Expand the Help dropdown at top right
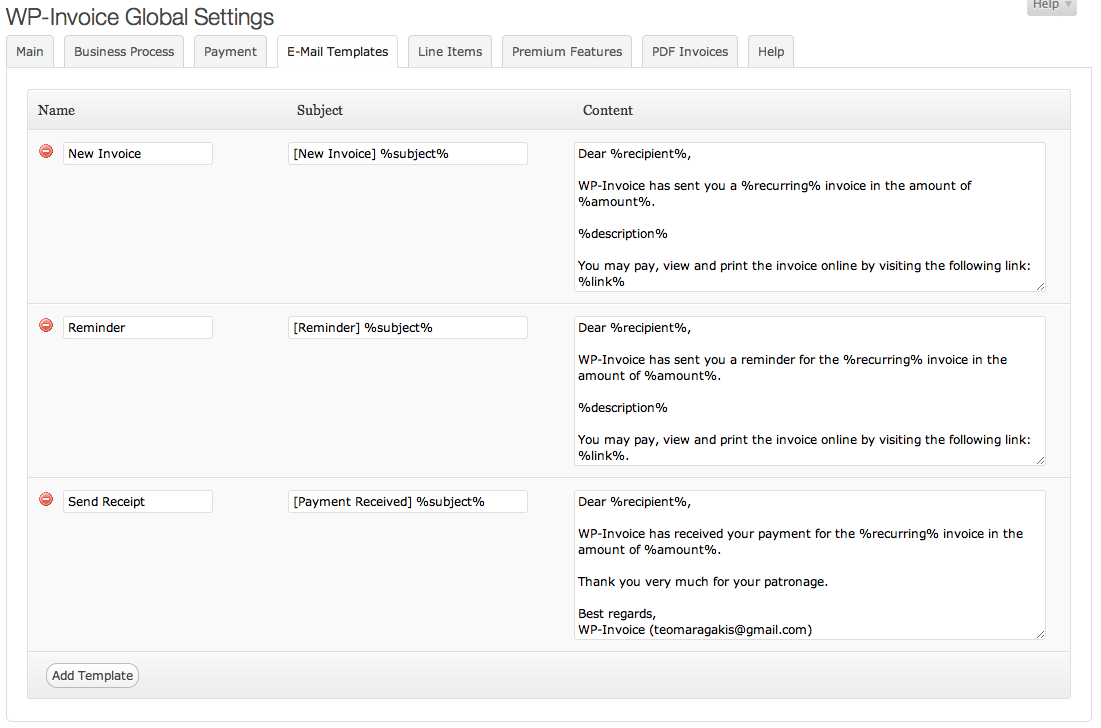 1051,6
